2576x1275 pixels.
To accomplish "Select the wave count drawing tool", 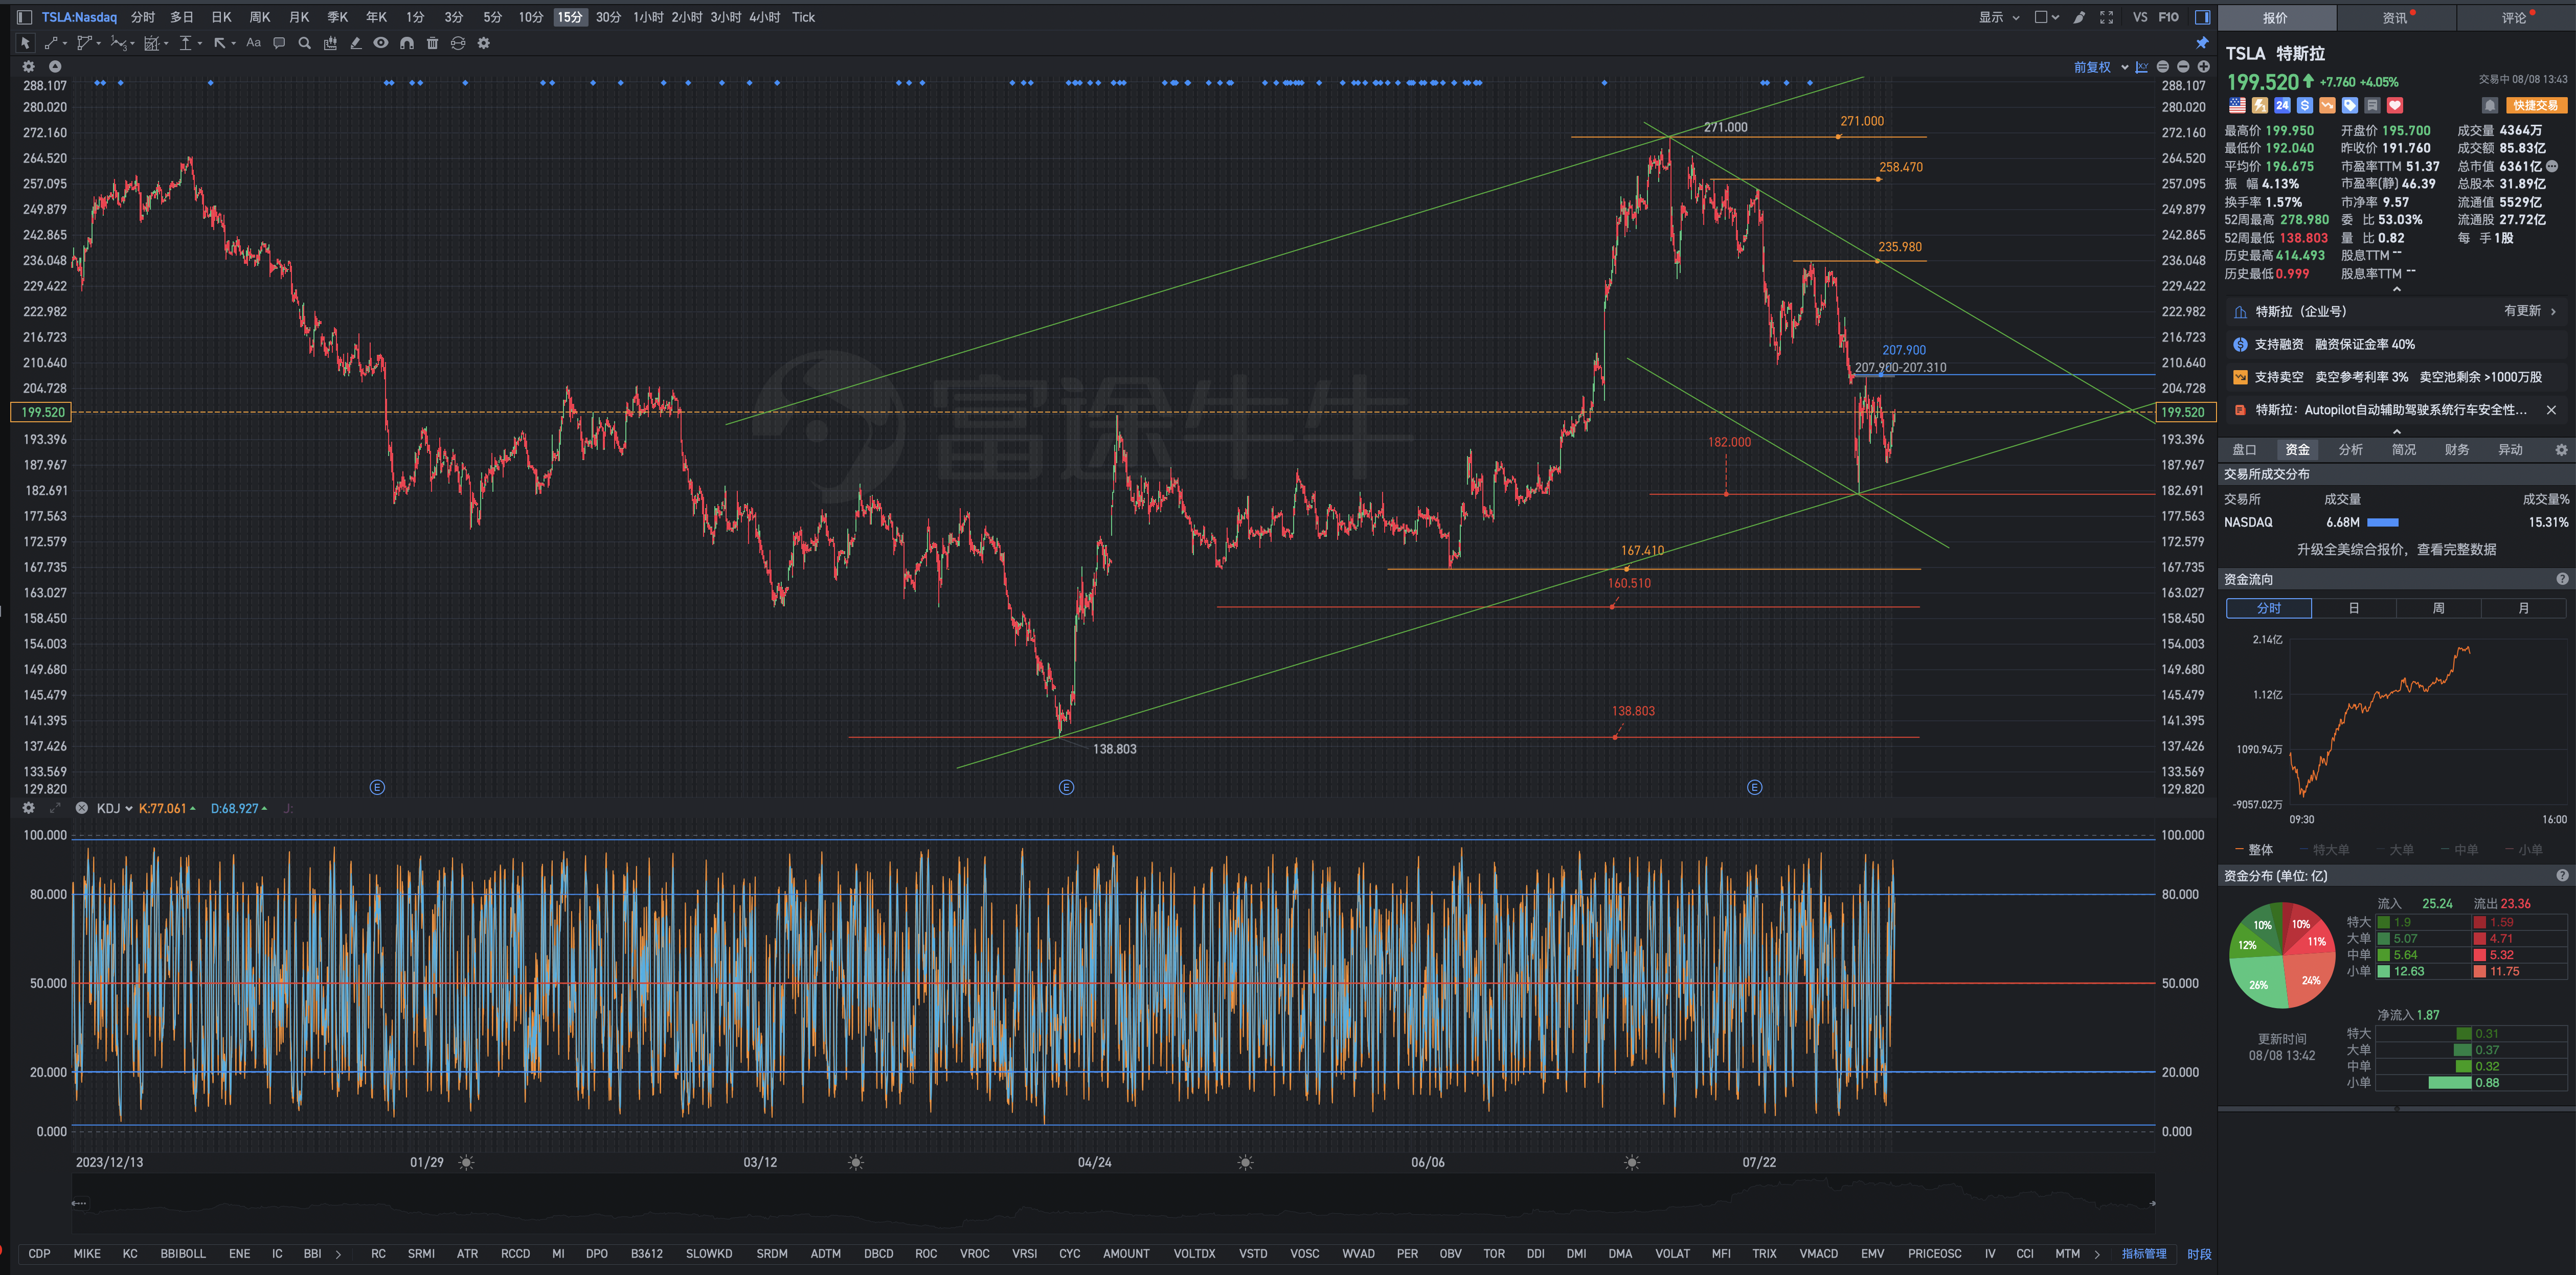I will 119,43.
